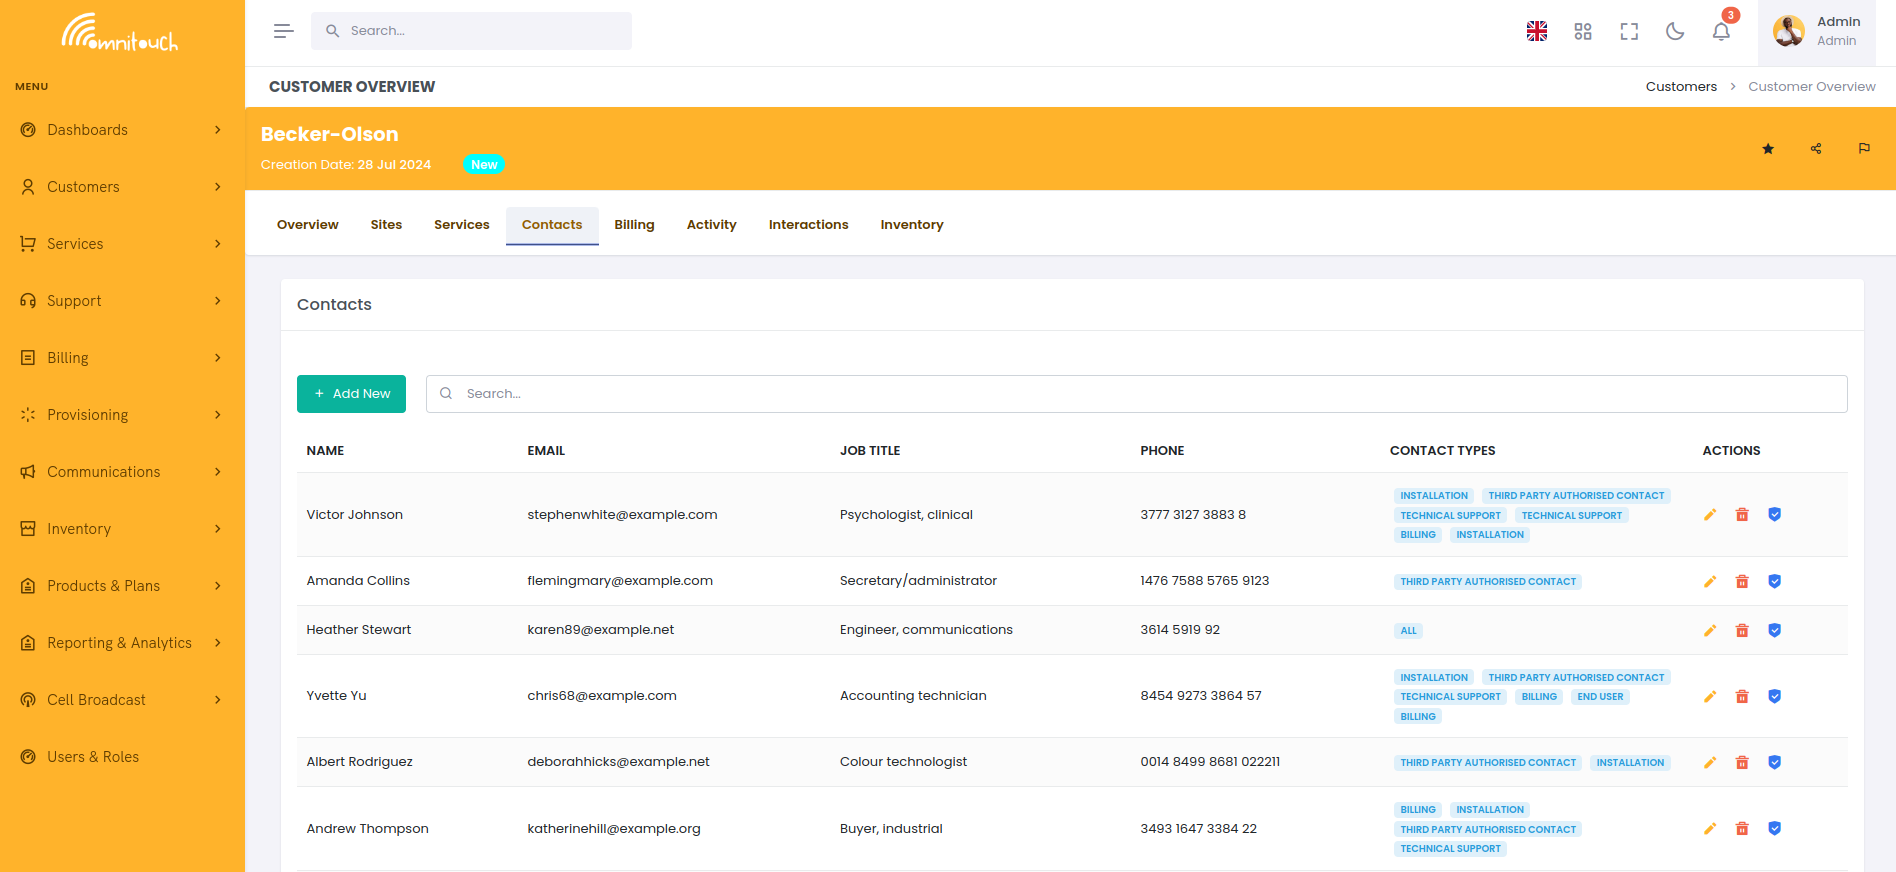The width and height of the screenshot is (1896, 872).
Task: Switch to the Billing tab
Action: coord(634,225)
